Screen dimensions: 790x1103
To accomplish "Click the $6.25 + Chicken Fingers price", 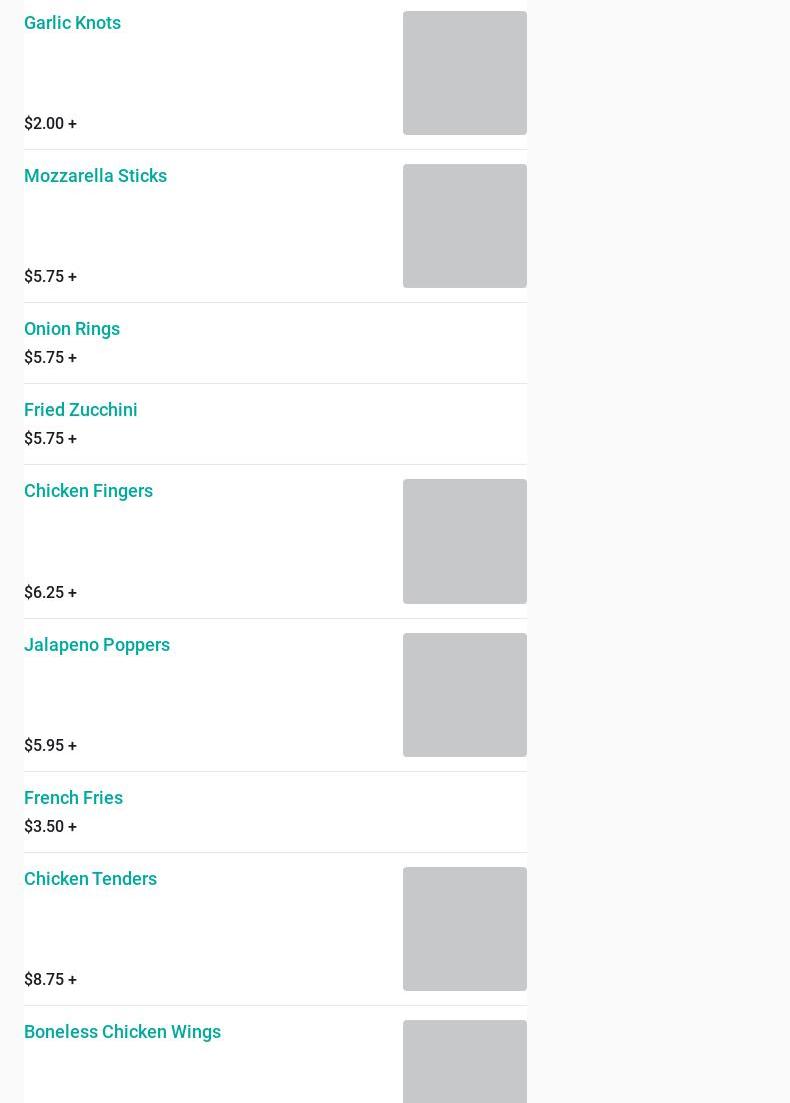I will point(51,592).
